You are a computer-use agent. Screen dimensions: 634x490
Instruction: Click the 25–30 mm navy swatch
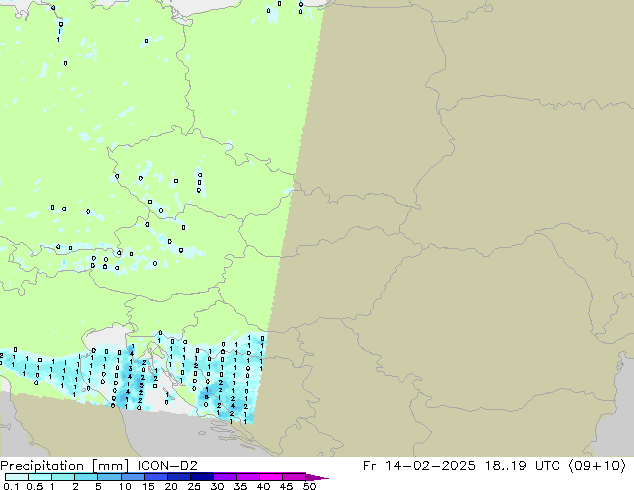[x=201, y=477]
